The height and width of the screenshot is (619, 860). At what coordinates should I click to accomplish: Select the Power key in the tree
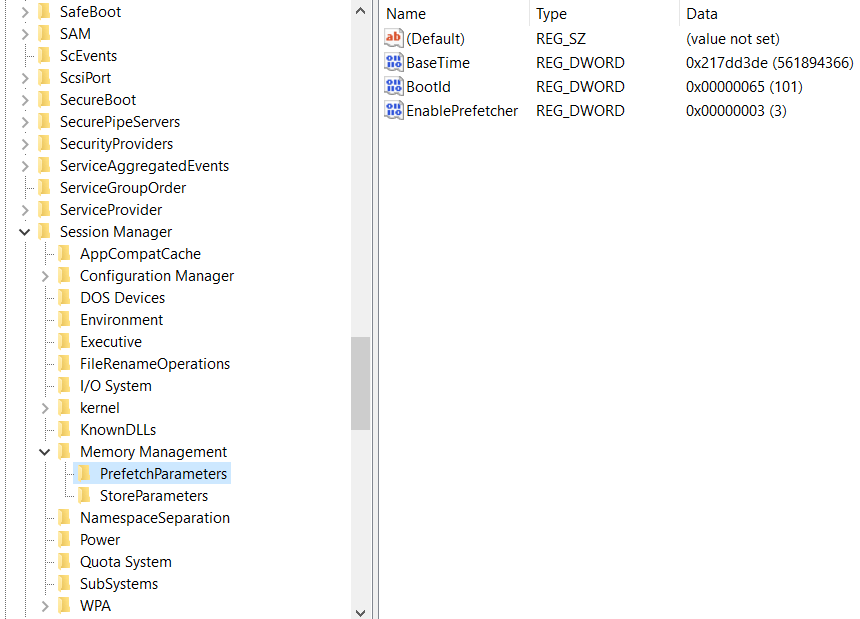100,540
